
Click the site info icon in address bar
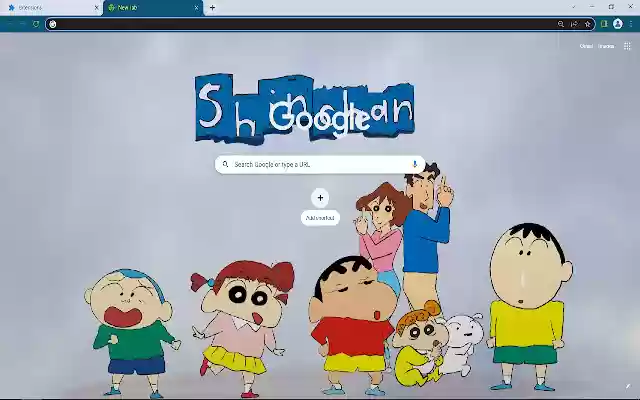click(x=53, y=24)
